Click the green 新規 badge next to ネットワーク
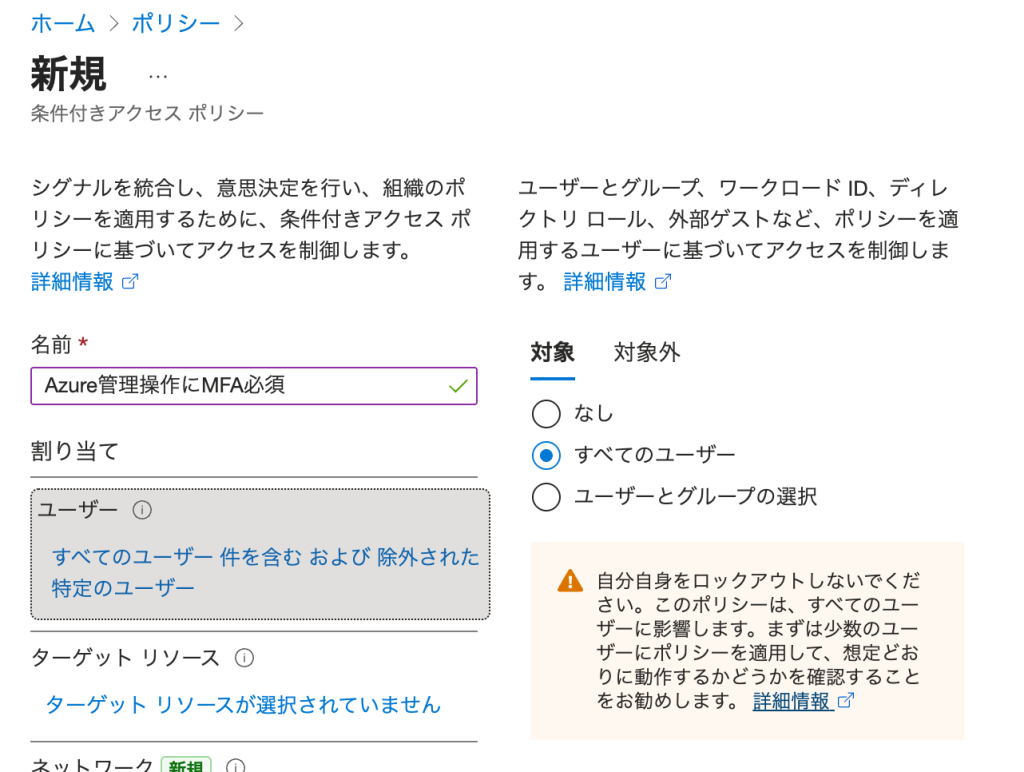 186,765
